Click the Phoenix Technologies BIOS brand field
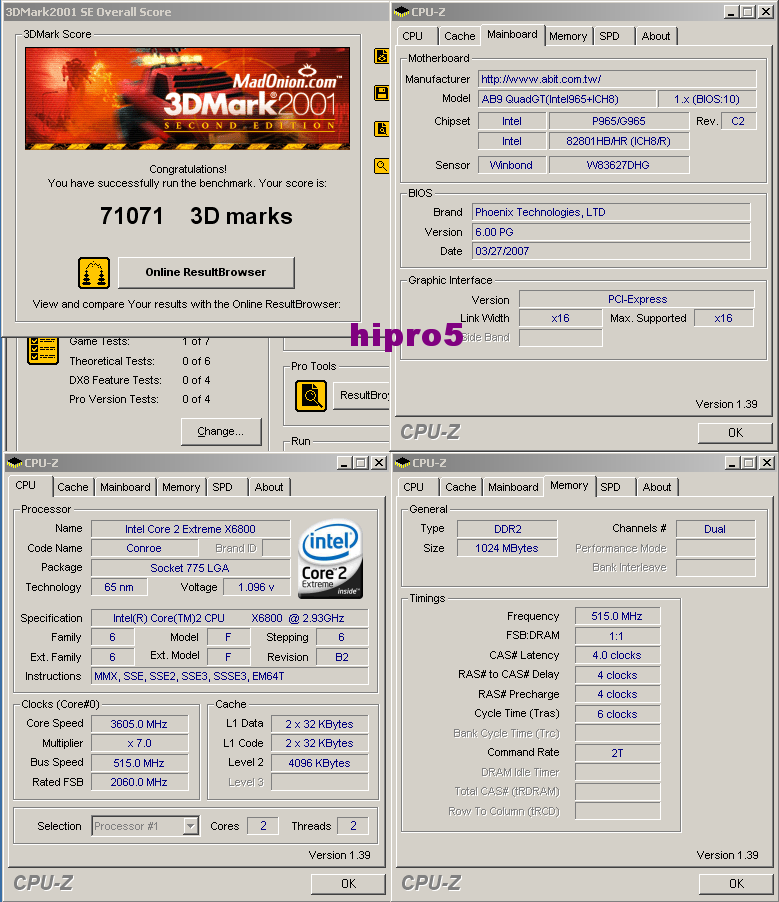 [611, 212]
